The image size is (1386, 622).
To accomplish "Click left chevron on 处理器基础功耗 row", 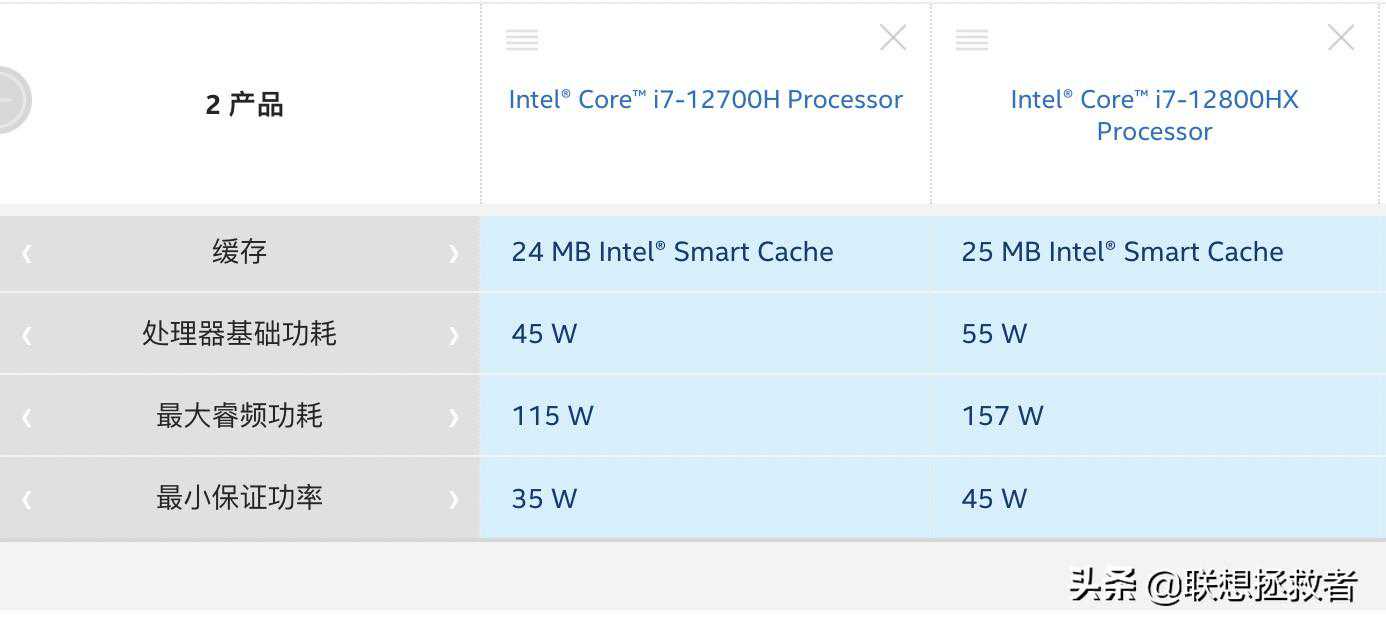I will tap(27, 336).
